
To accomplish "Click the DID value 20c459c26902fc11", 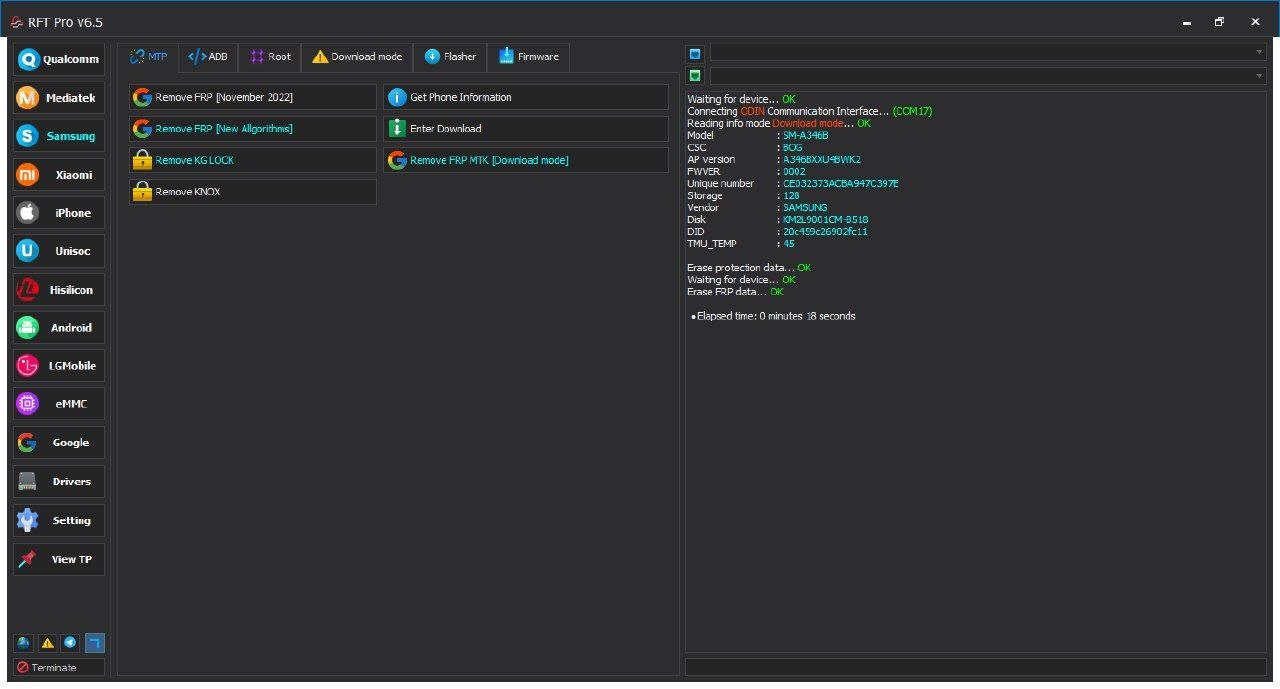I will 825,232.
